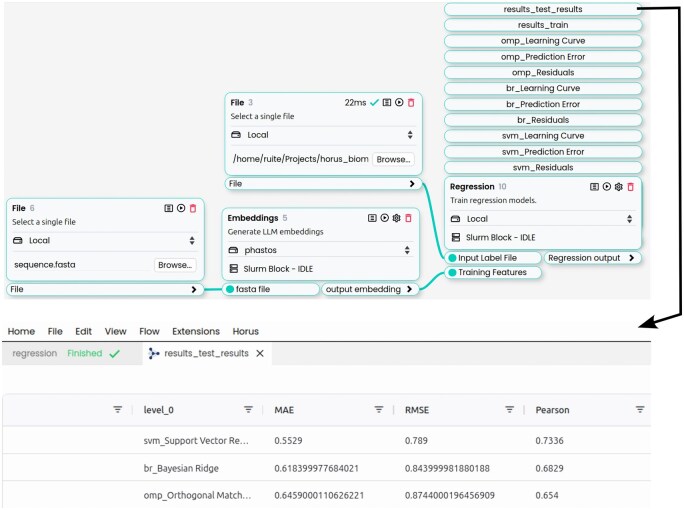Switch to the regression tab
This screenshot has width=684, height=510.
(x=35, y=353)
